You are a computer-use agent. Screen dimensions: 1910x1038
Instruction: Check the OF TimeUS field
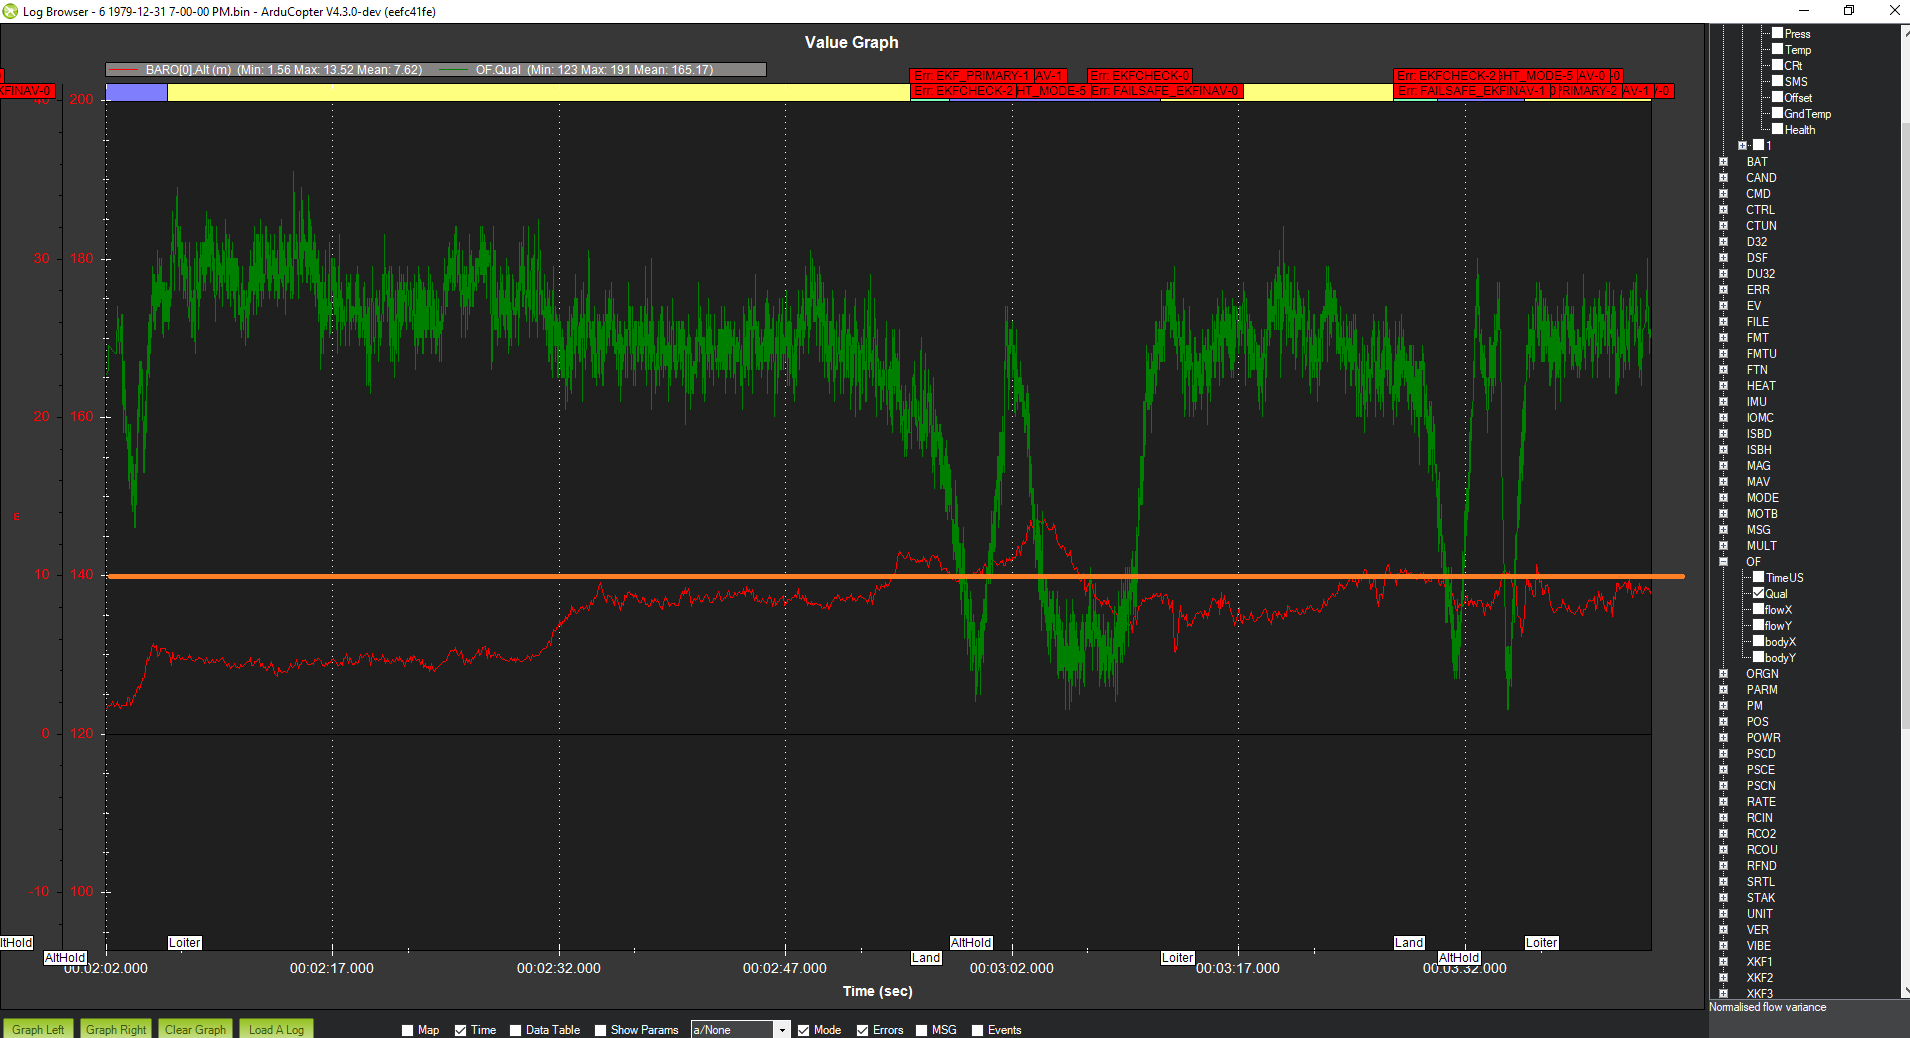(x=1758, y=577)
